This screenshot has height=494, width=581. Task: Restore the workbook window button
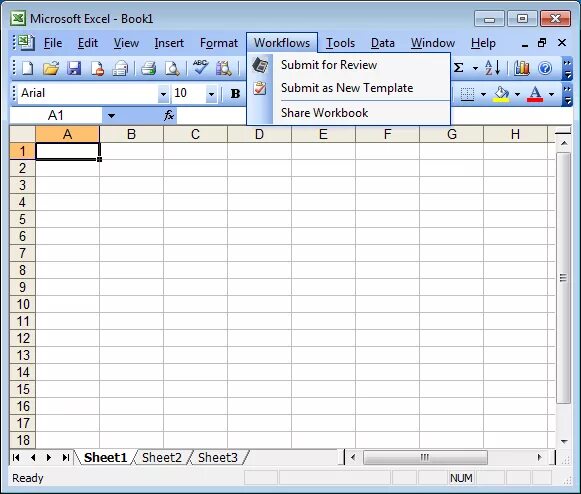tap(542, 43)
